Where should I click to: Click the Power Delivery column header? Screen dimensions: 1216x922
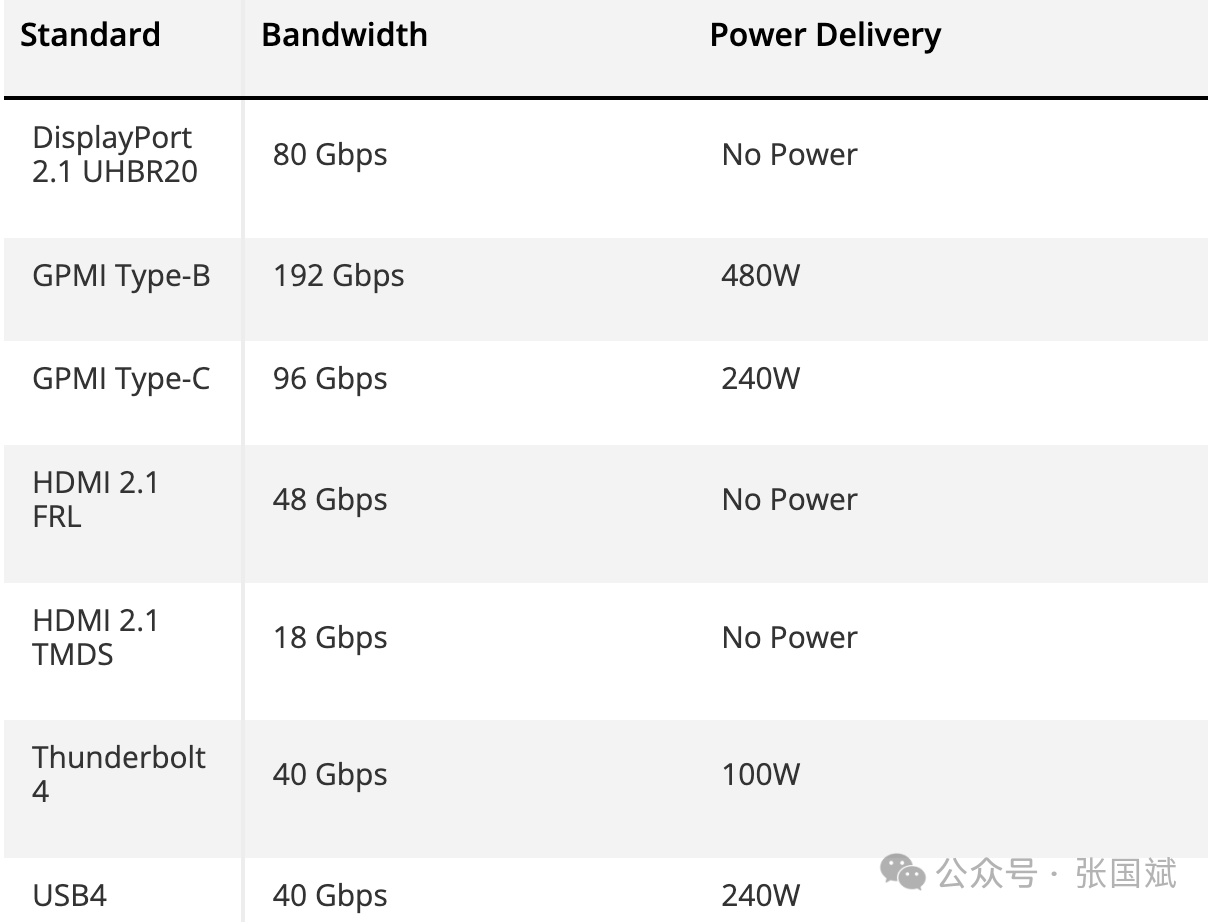[825, 36]
